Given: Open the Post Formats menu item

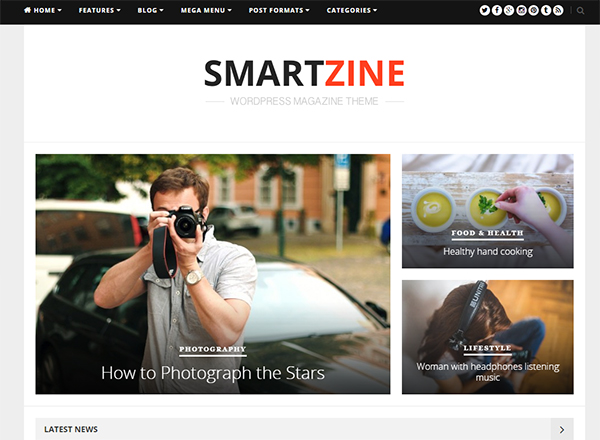Looking at the screenshot, I should point(279,10).
